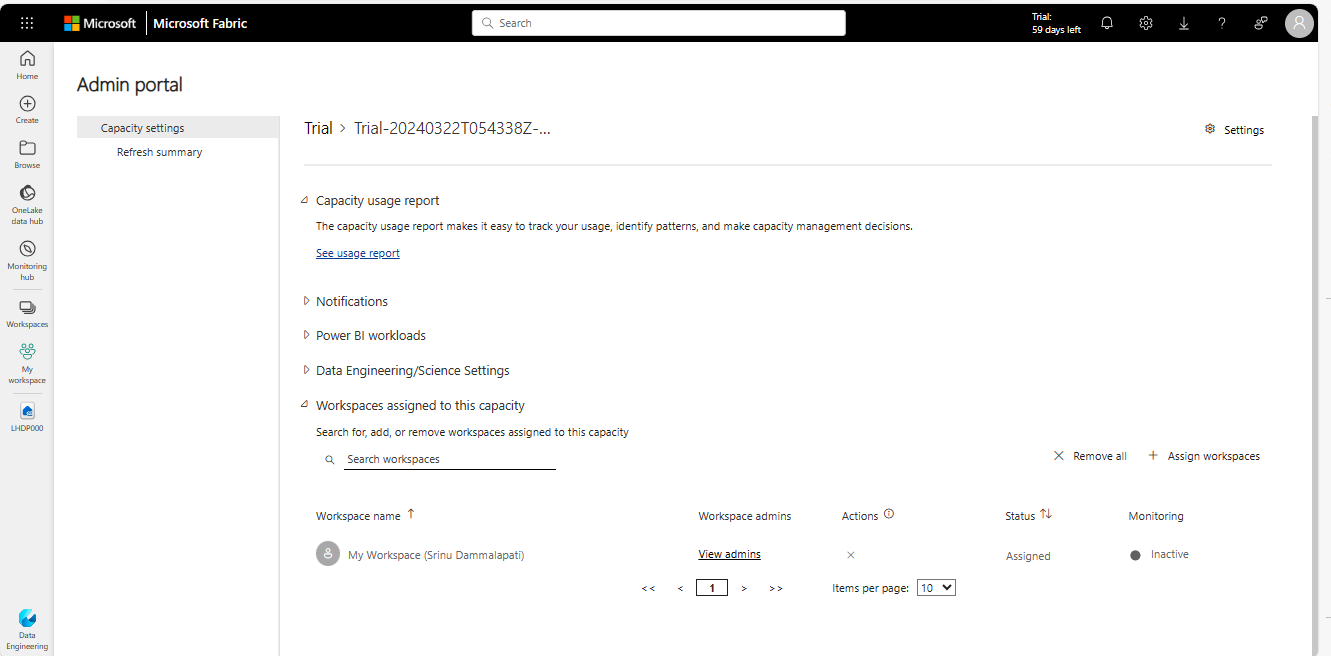Click the Remove all button
1331x656 pixels.
click(1090, 456)
